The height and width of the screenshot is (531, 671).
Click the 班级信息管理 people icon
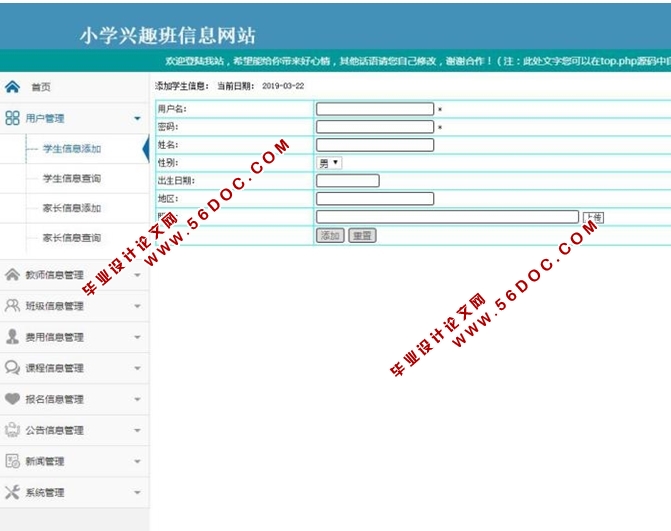(12, 306)
